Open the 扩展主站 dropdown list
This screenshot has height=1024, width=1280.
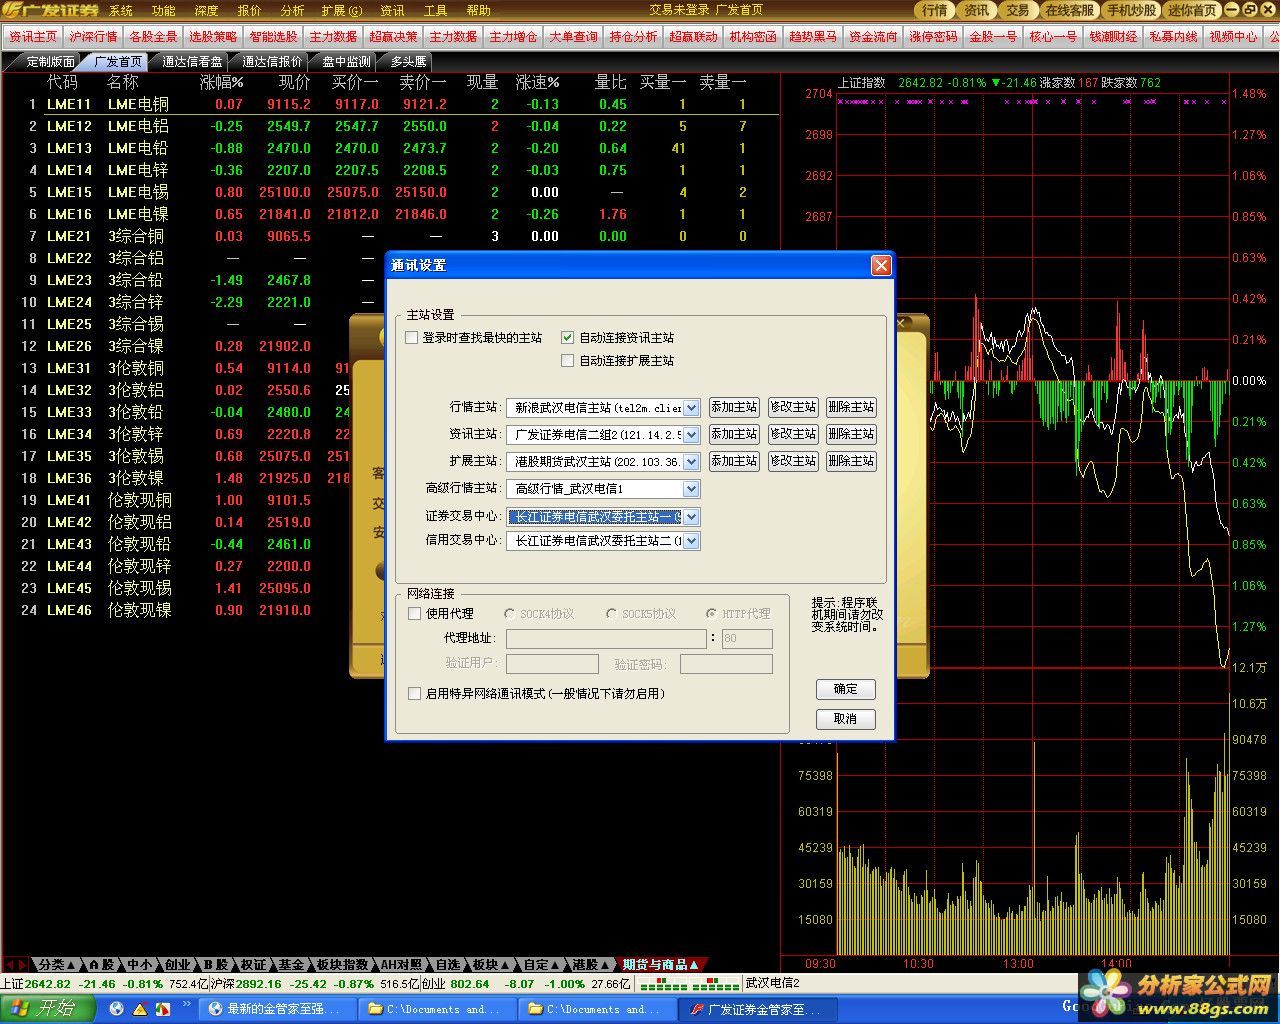click(x=691, y=462)
